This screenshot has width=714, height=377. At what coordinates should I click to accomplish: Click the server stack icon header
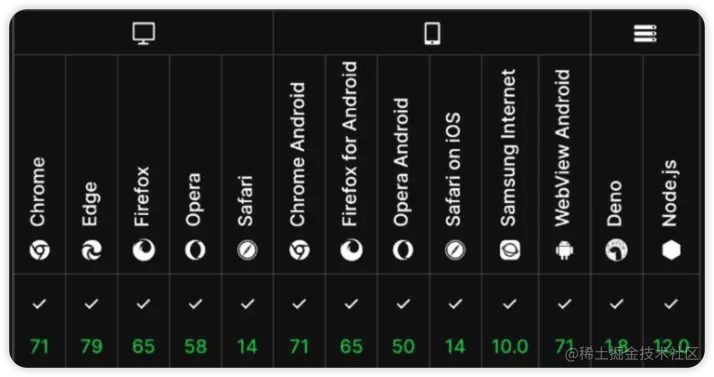tap(645, 33)
